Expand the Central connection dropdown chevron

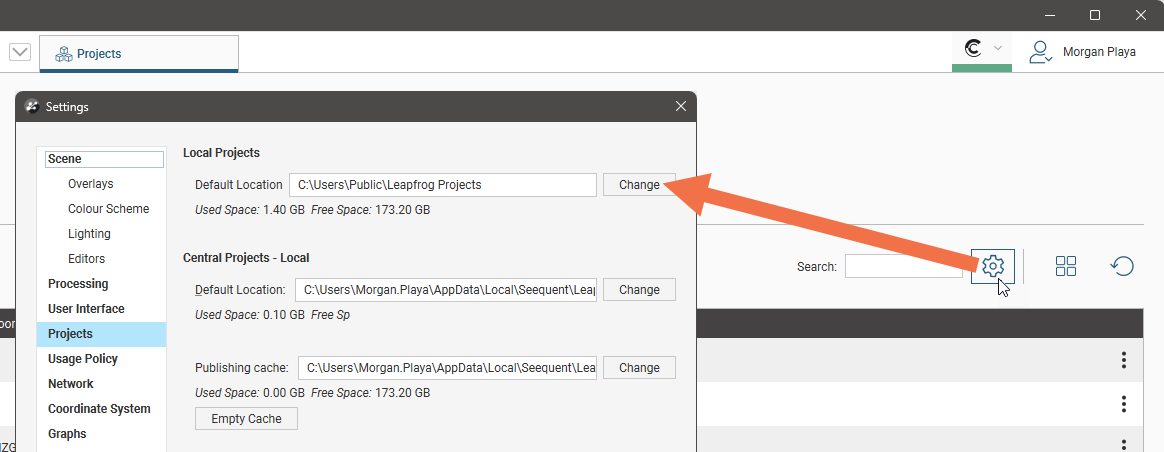tap(998, 49)
